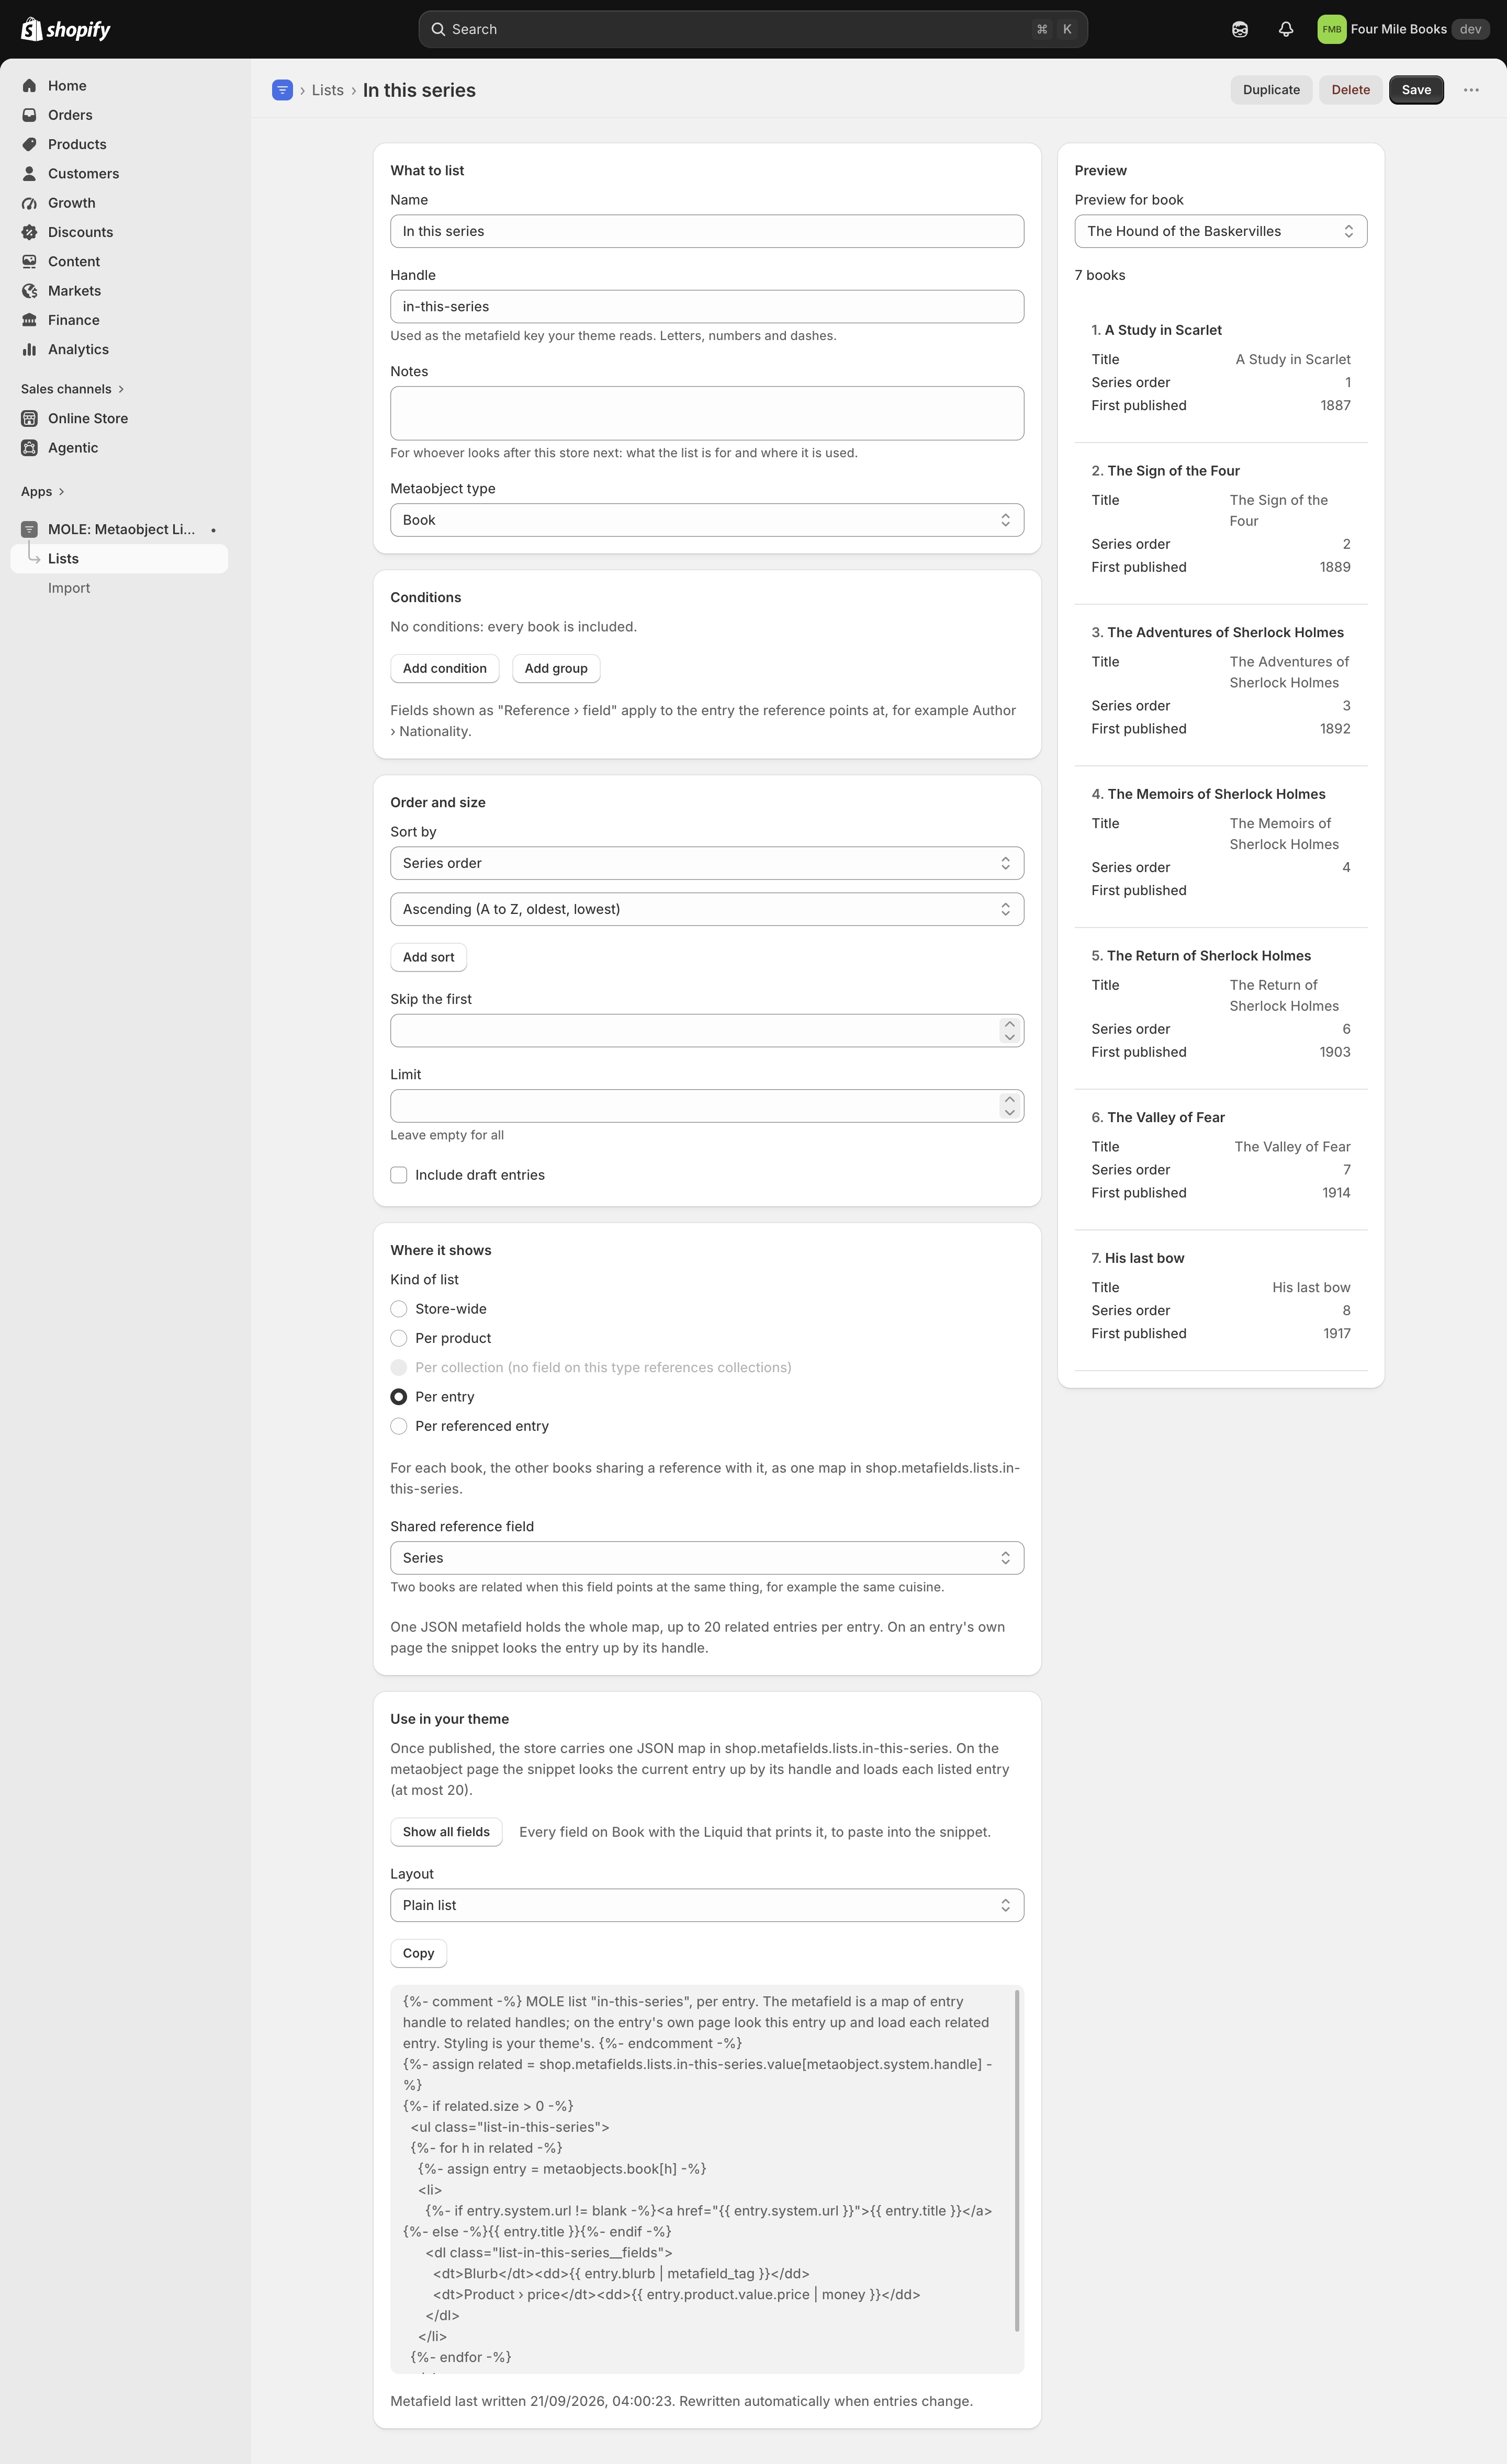The image size is (1507, 2464).
Task: Click into the Handle field
Action: coord(707,306)
